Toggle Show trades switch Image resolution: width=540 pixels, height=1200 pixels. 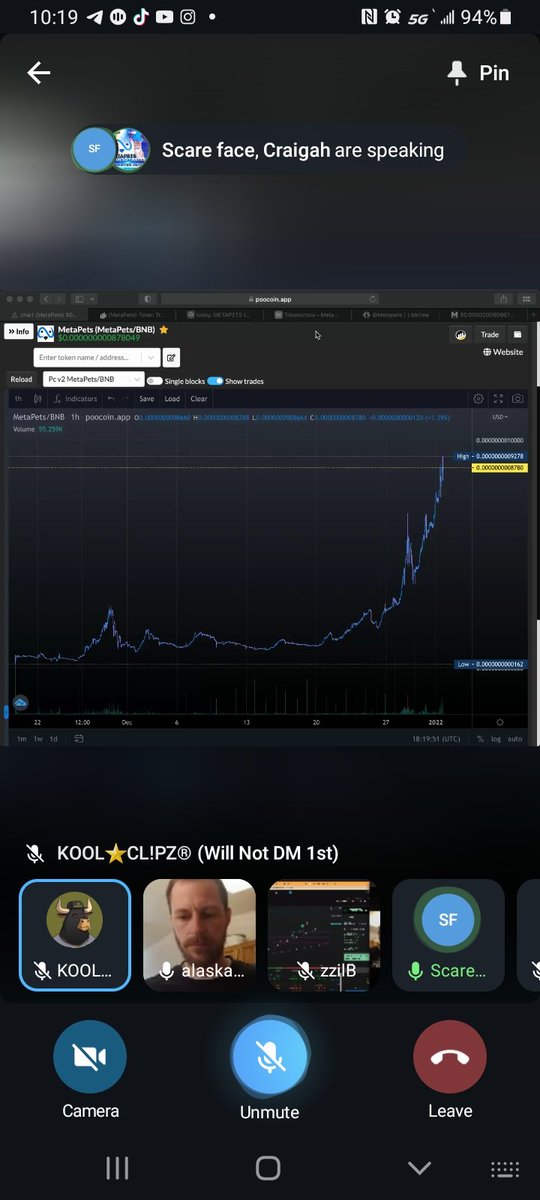(215, 381)
